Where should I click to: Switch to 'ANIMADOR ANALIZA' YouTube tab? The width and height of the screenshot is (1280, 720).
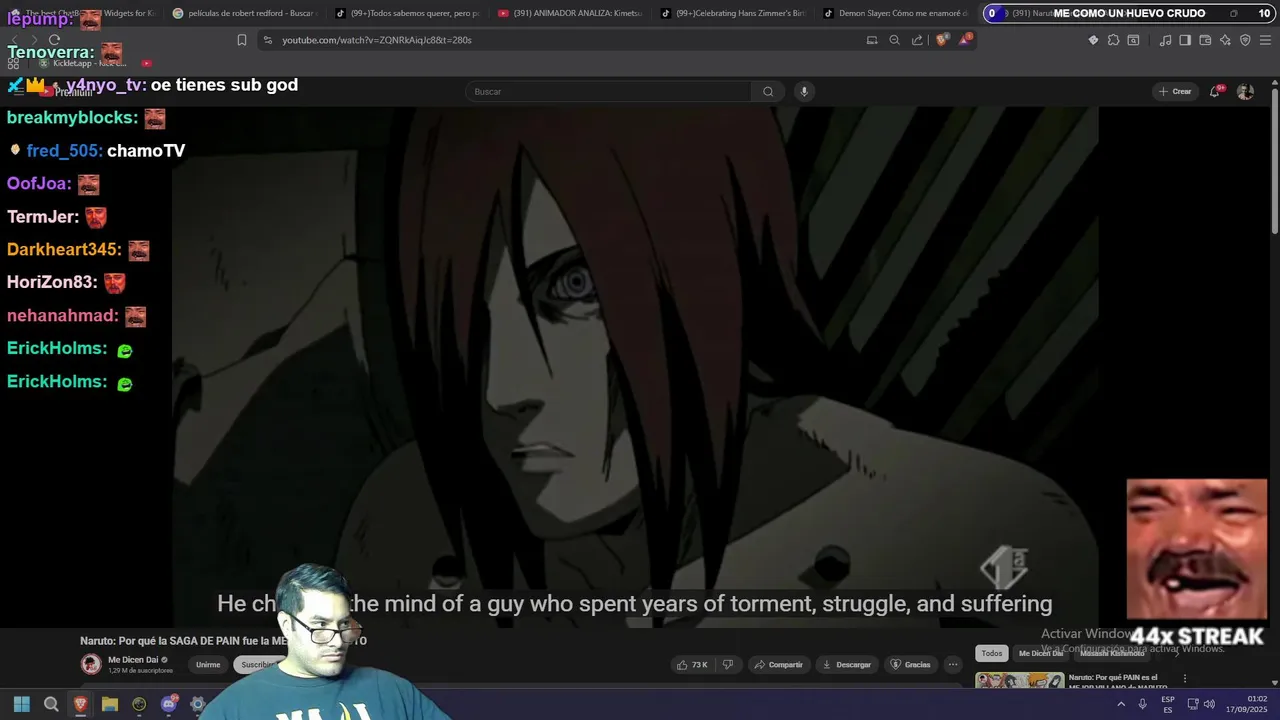(570, 13)
